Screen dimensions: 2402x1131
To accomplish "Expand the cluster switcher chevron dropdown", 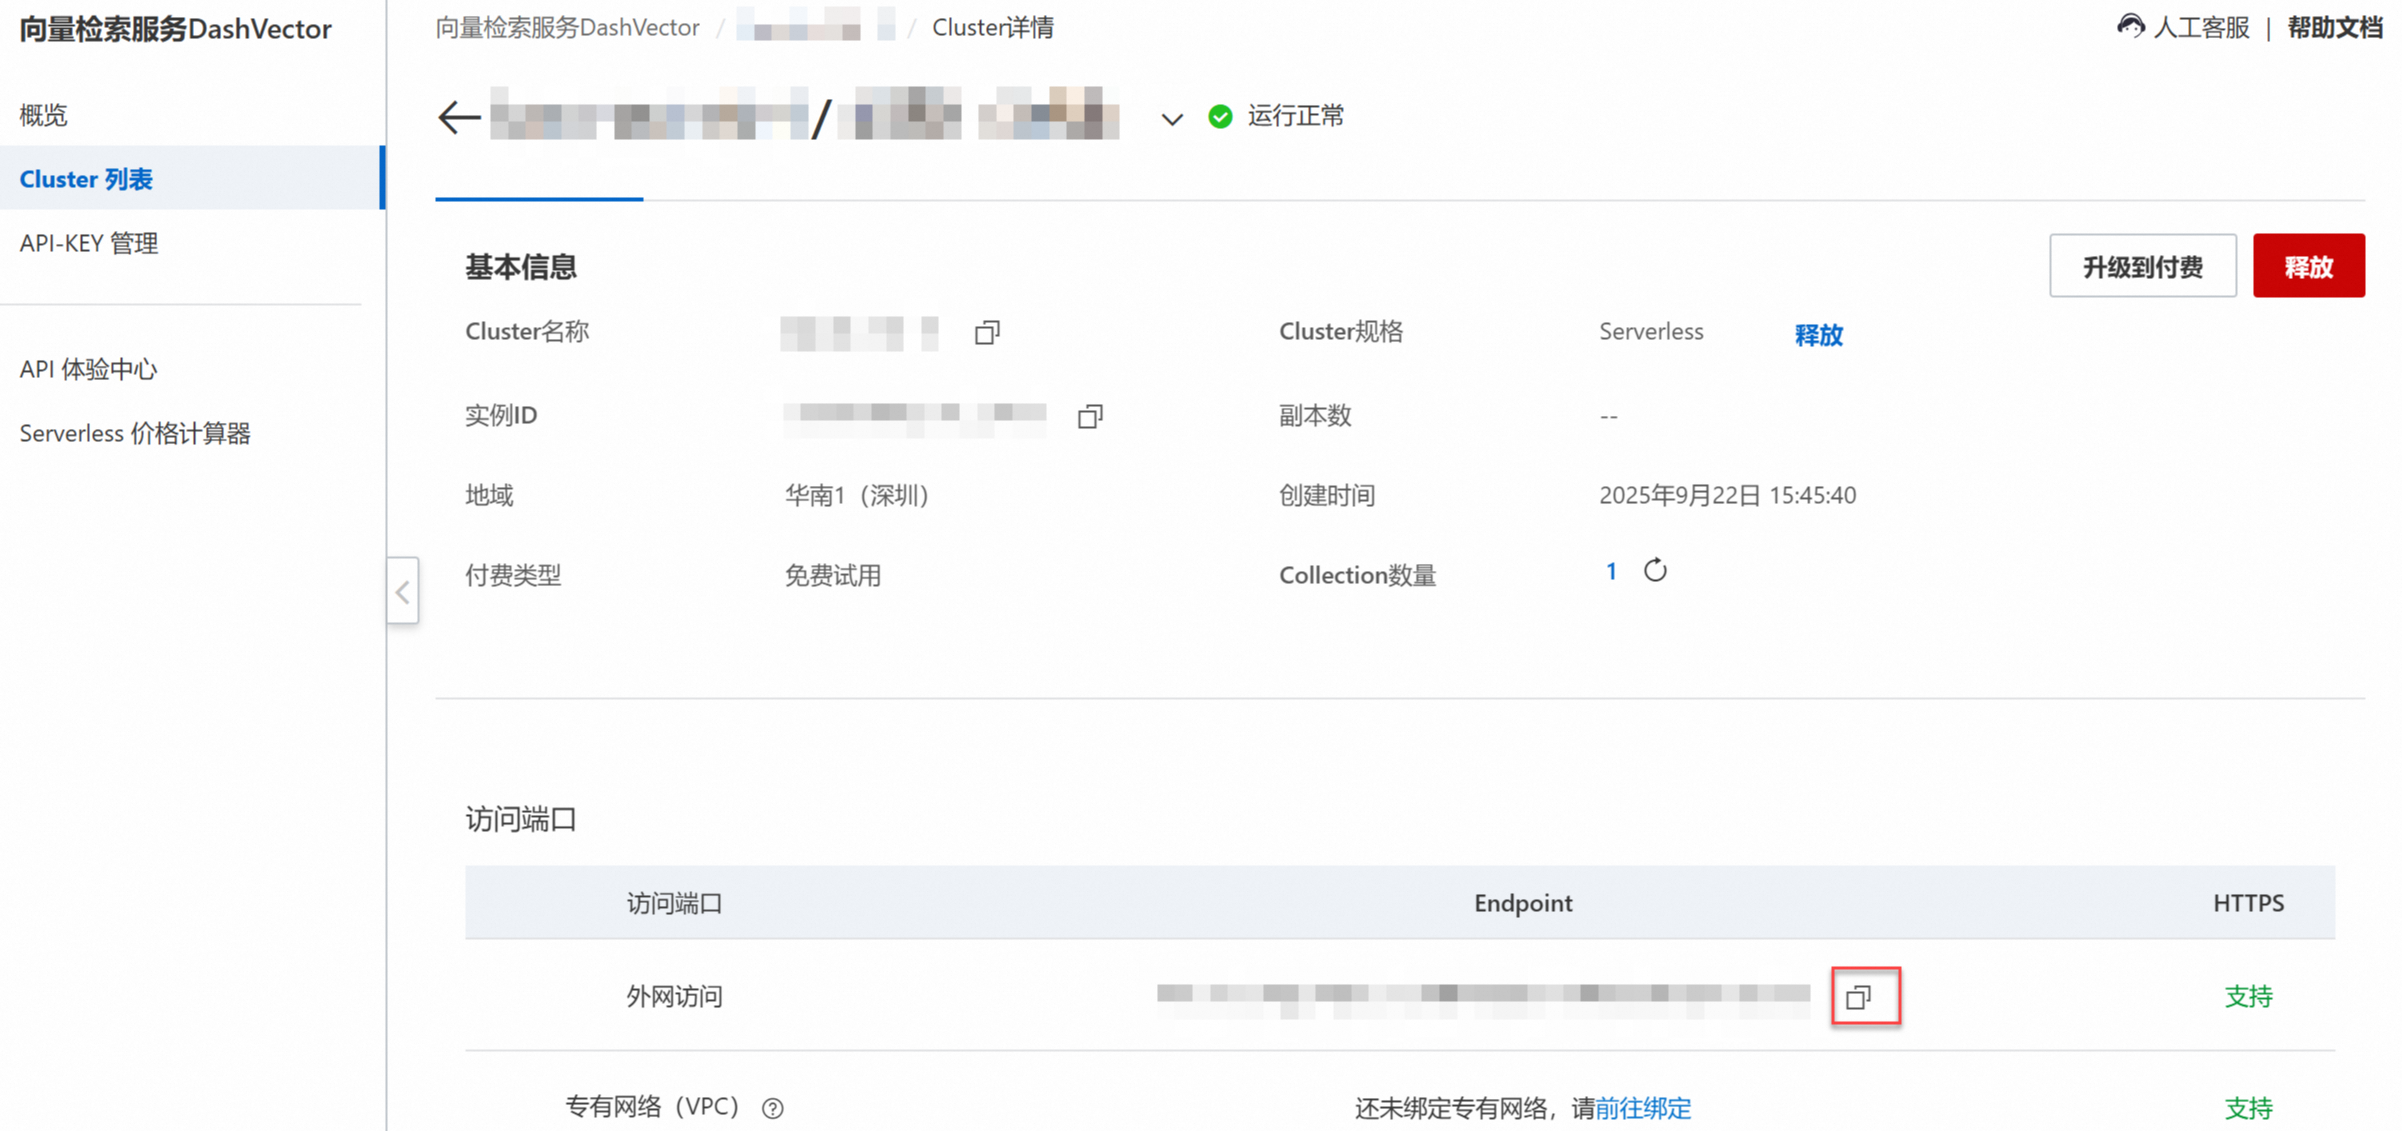I will 1172,119.
